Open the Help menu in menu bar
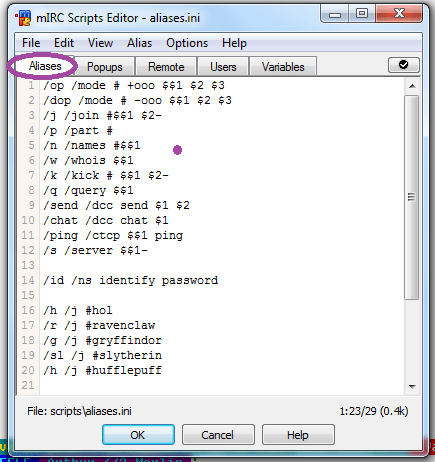 234,43
